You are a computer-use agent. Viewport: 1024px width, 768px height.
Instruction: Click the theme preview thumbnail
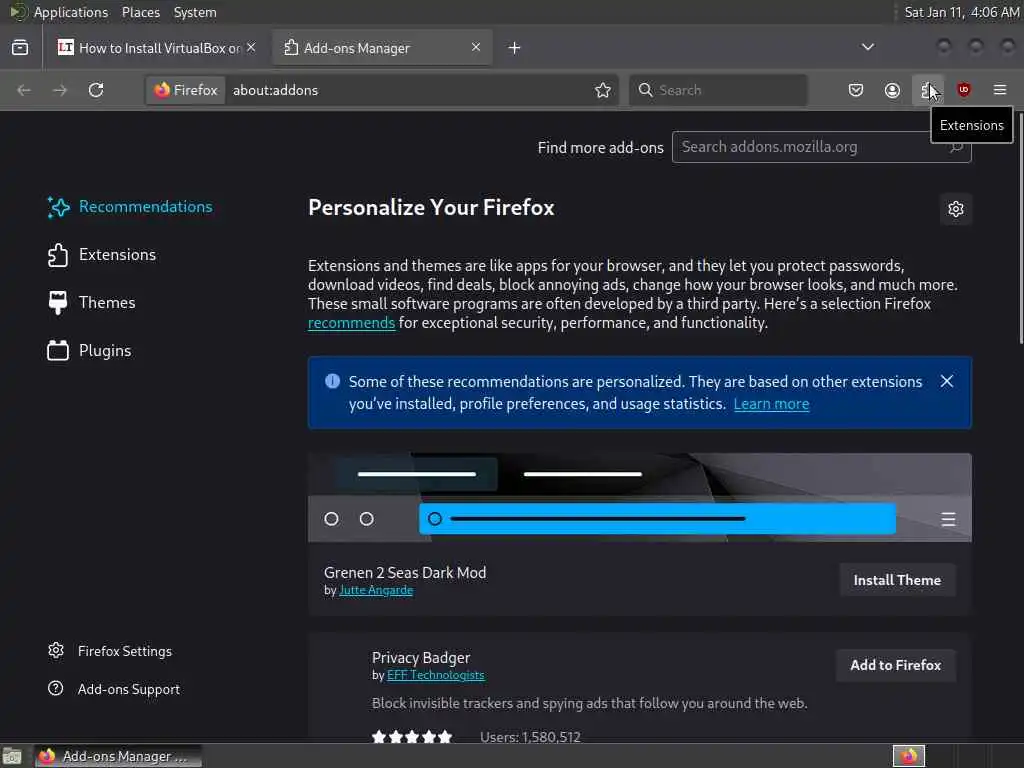tap(639, 498)
